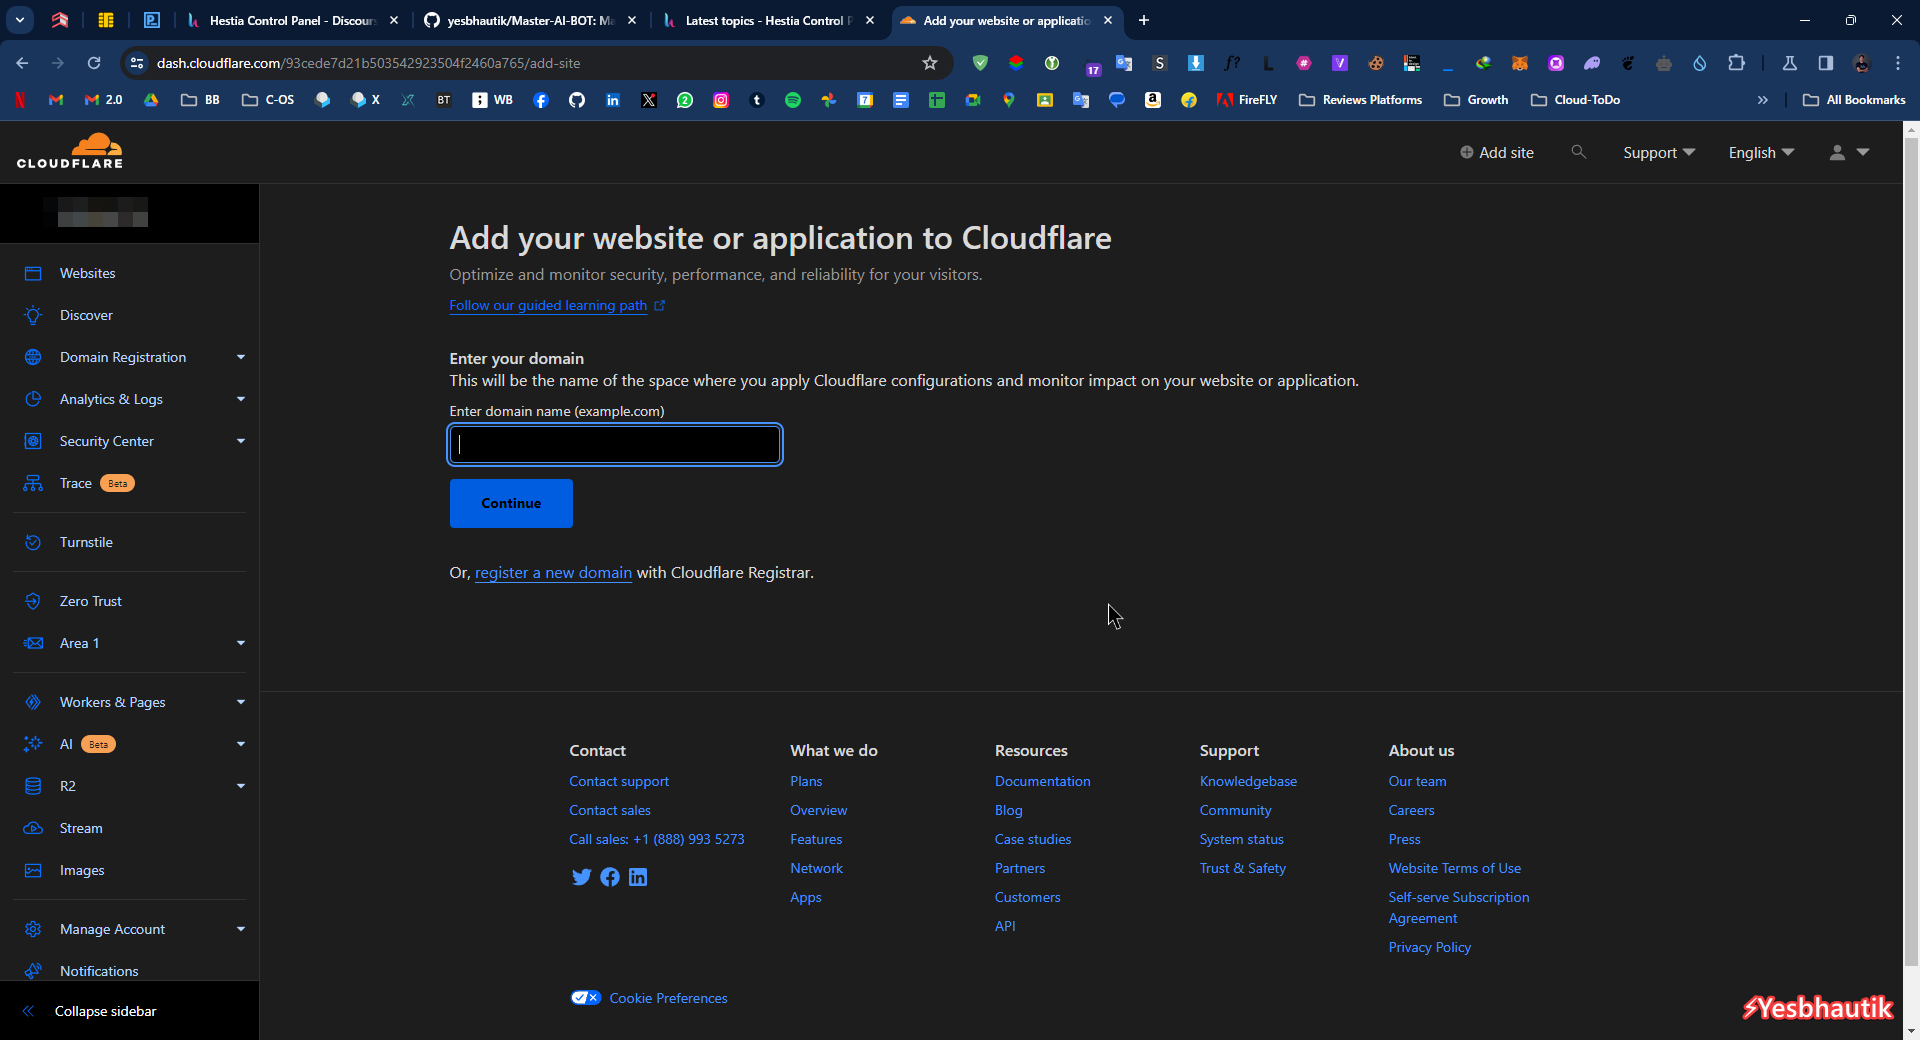Click Add site in header
Image resolution: width=1920 pixels, height=1040 pixels.
(x=1497, y=152)
